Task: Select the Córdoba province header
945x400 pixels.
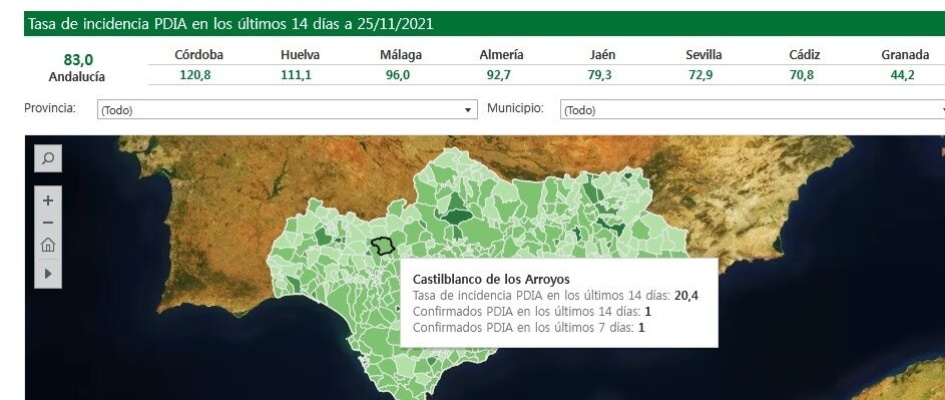Action: tap(198, 56)
